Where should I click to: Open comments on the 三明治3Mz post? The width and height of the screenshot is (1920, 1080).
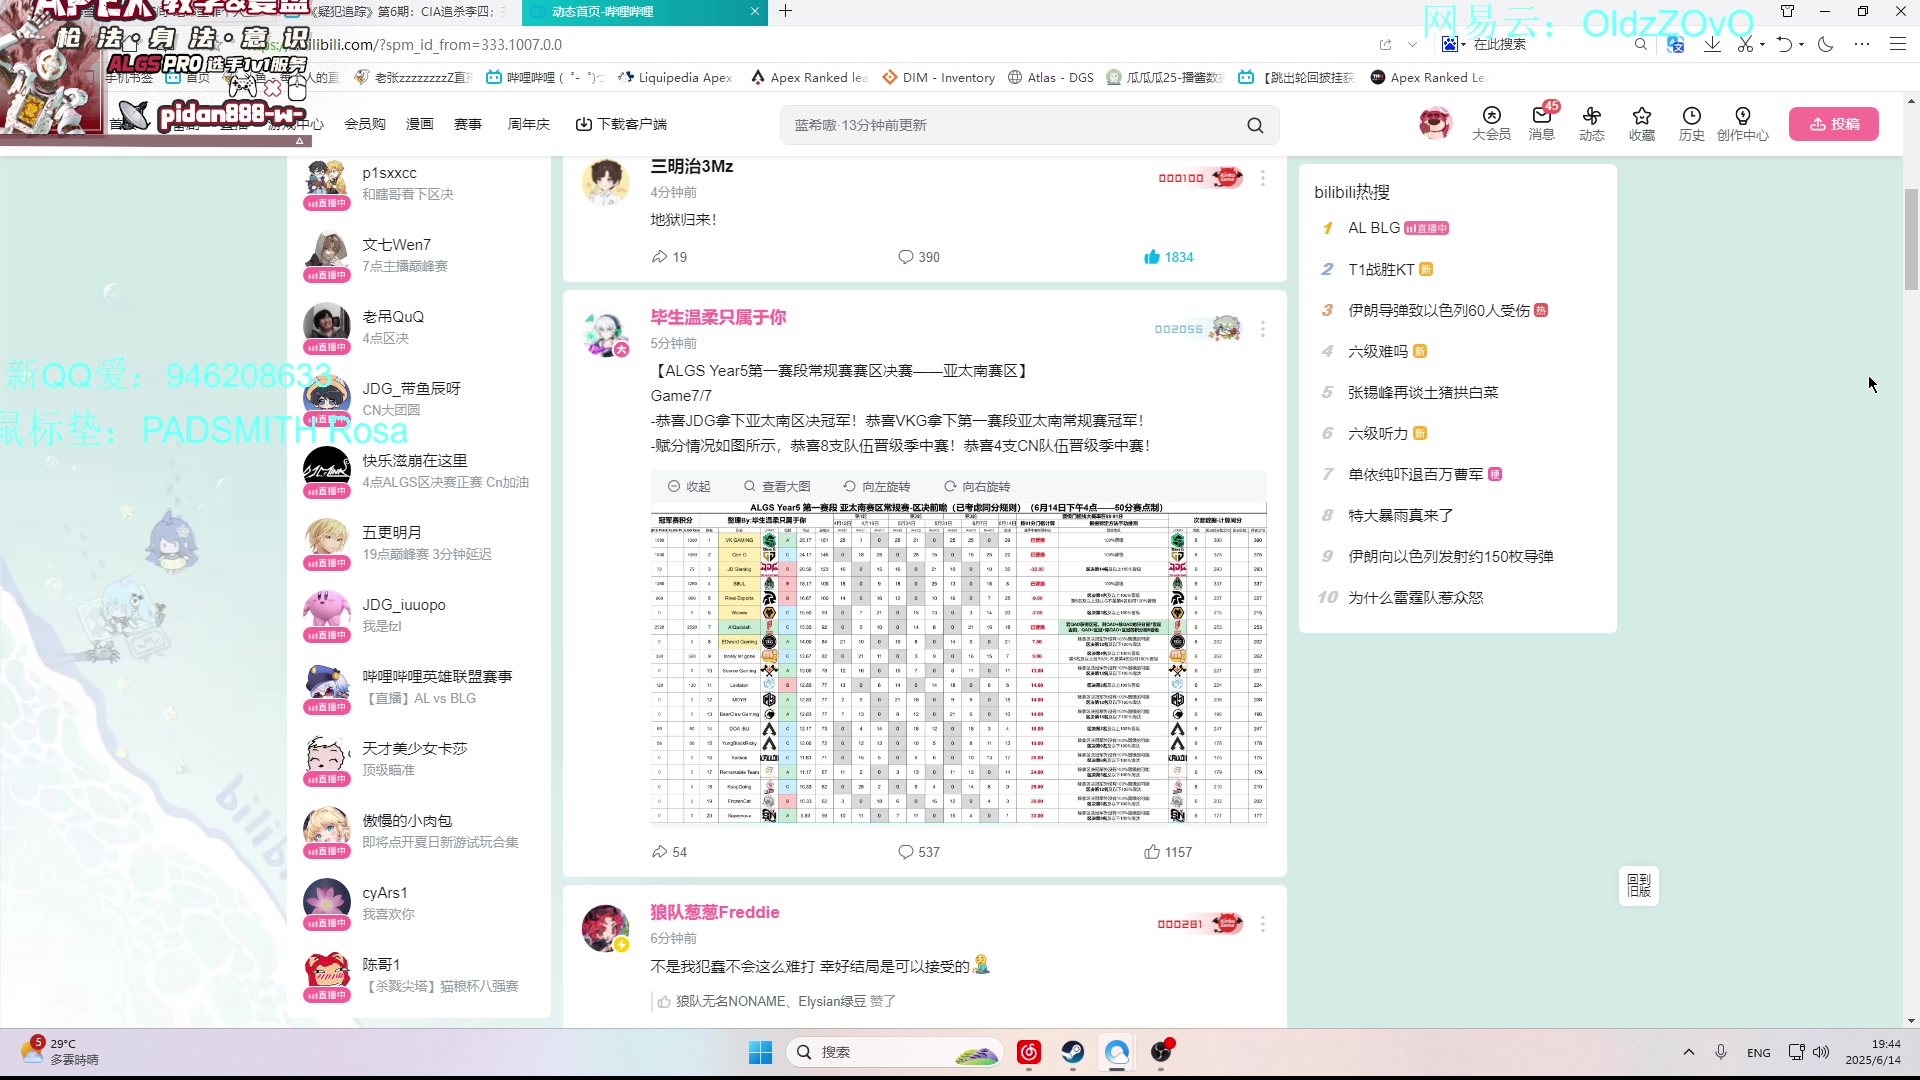[x=918, y=257]
